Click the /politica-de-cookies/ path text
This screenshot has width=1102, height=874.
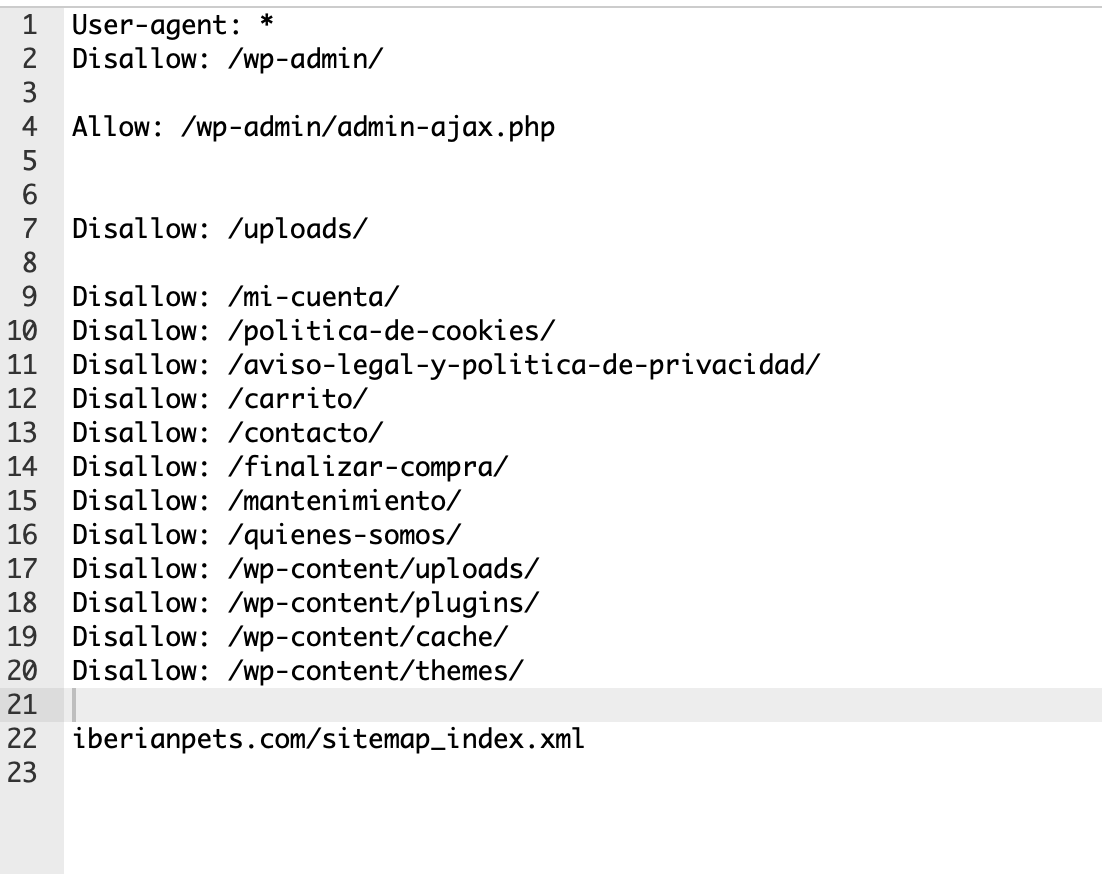pos(391,331)
